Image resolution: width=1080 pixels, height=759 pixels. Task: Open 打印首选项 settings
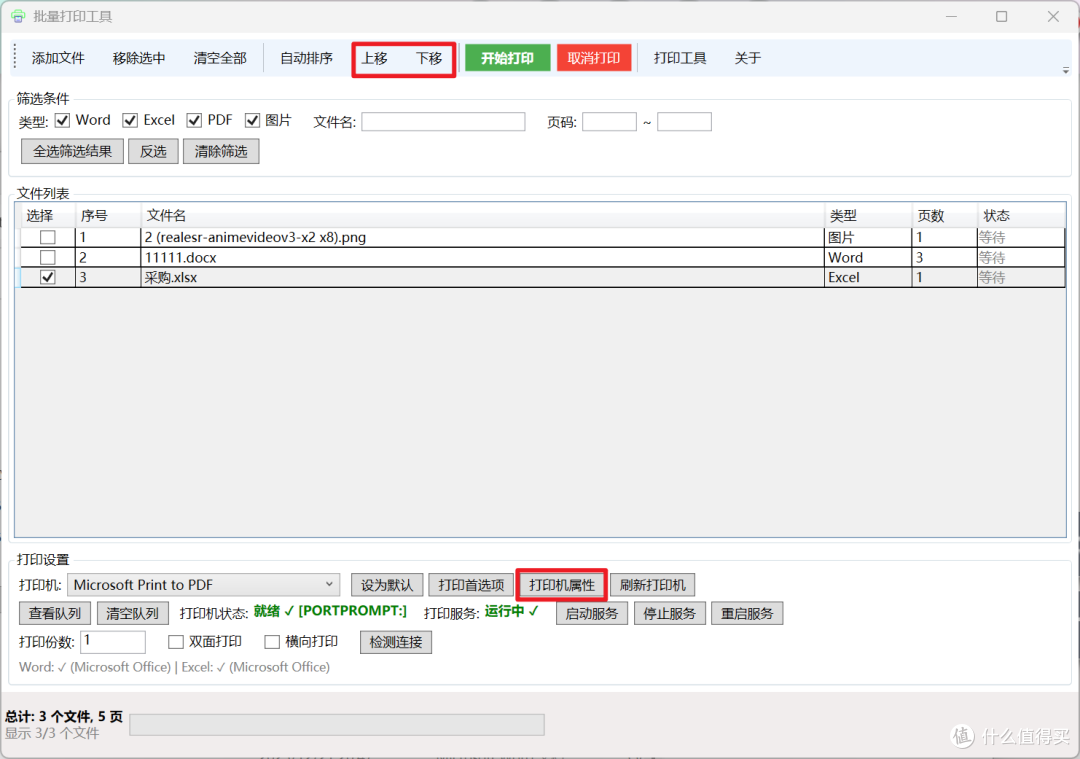(471, 585)
